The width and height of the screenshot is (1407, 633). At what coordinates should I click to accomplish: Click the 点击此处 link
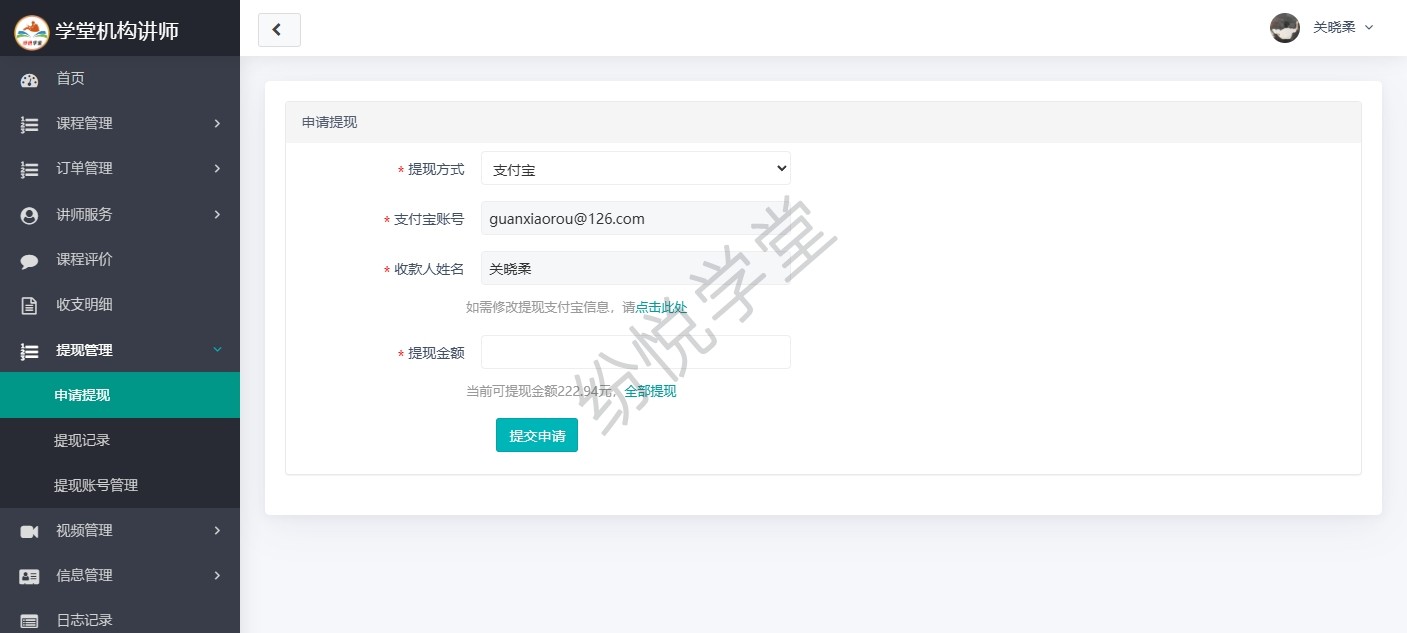(x=661, y=307)
